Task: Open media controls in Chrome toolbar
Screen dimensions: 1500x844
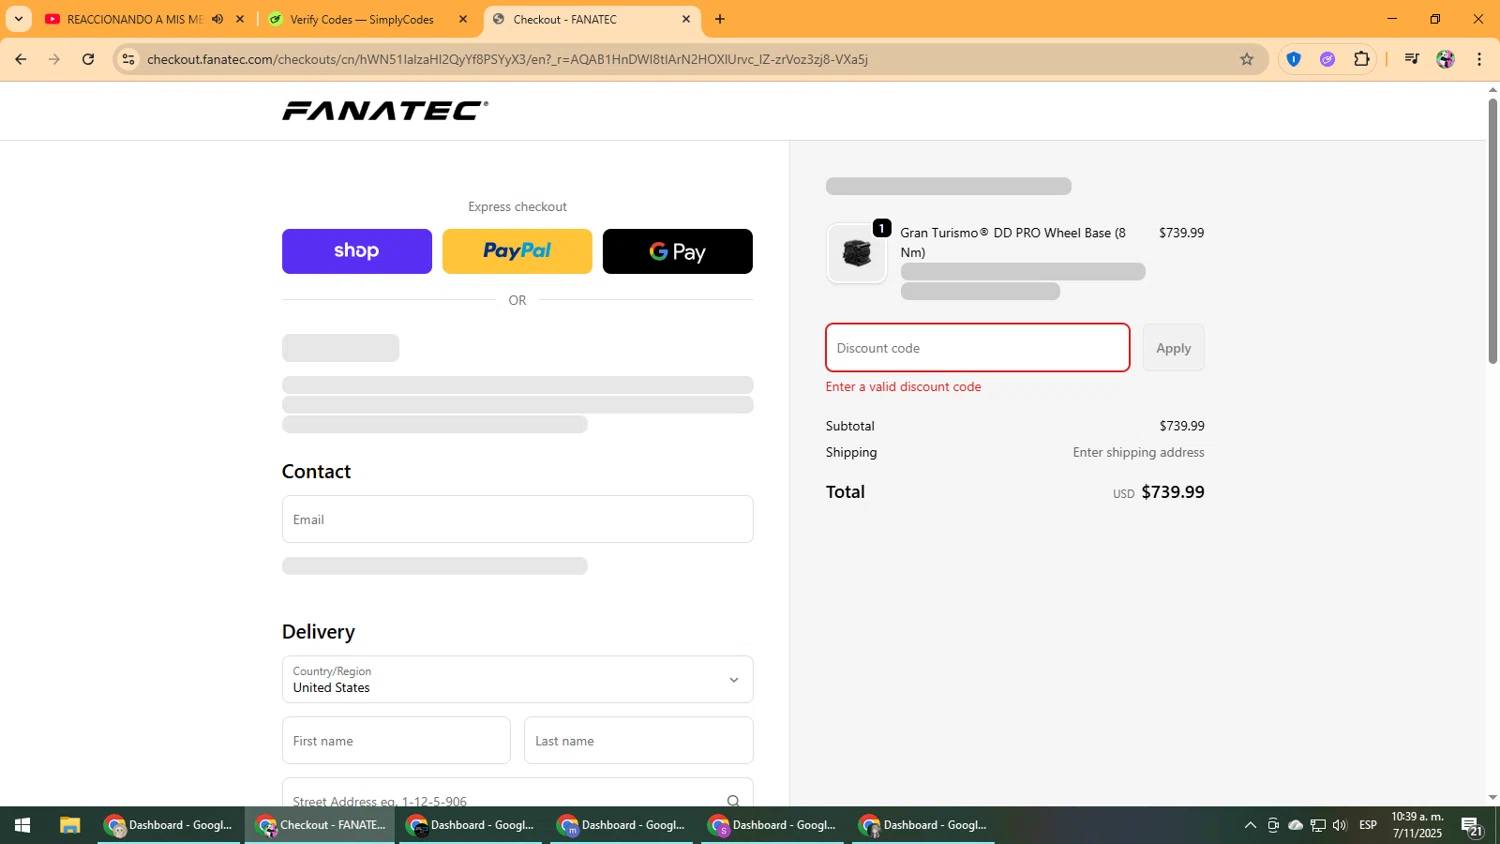Action: 1411,59
